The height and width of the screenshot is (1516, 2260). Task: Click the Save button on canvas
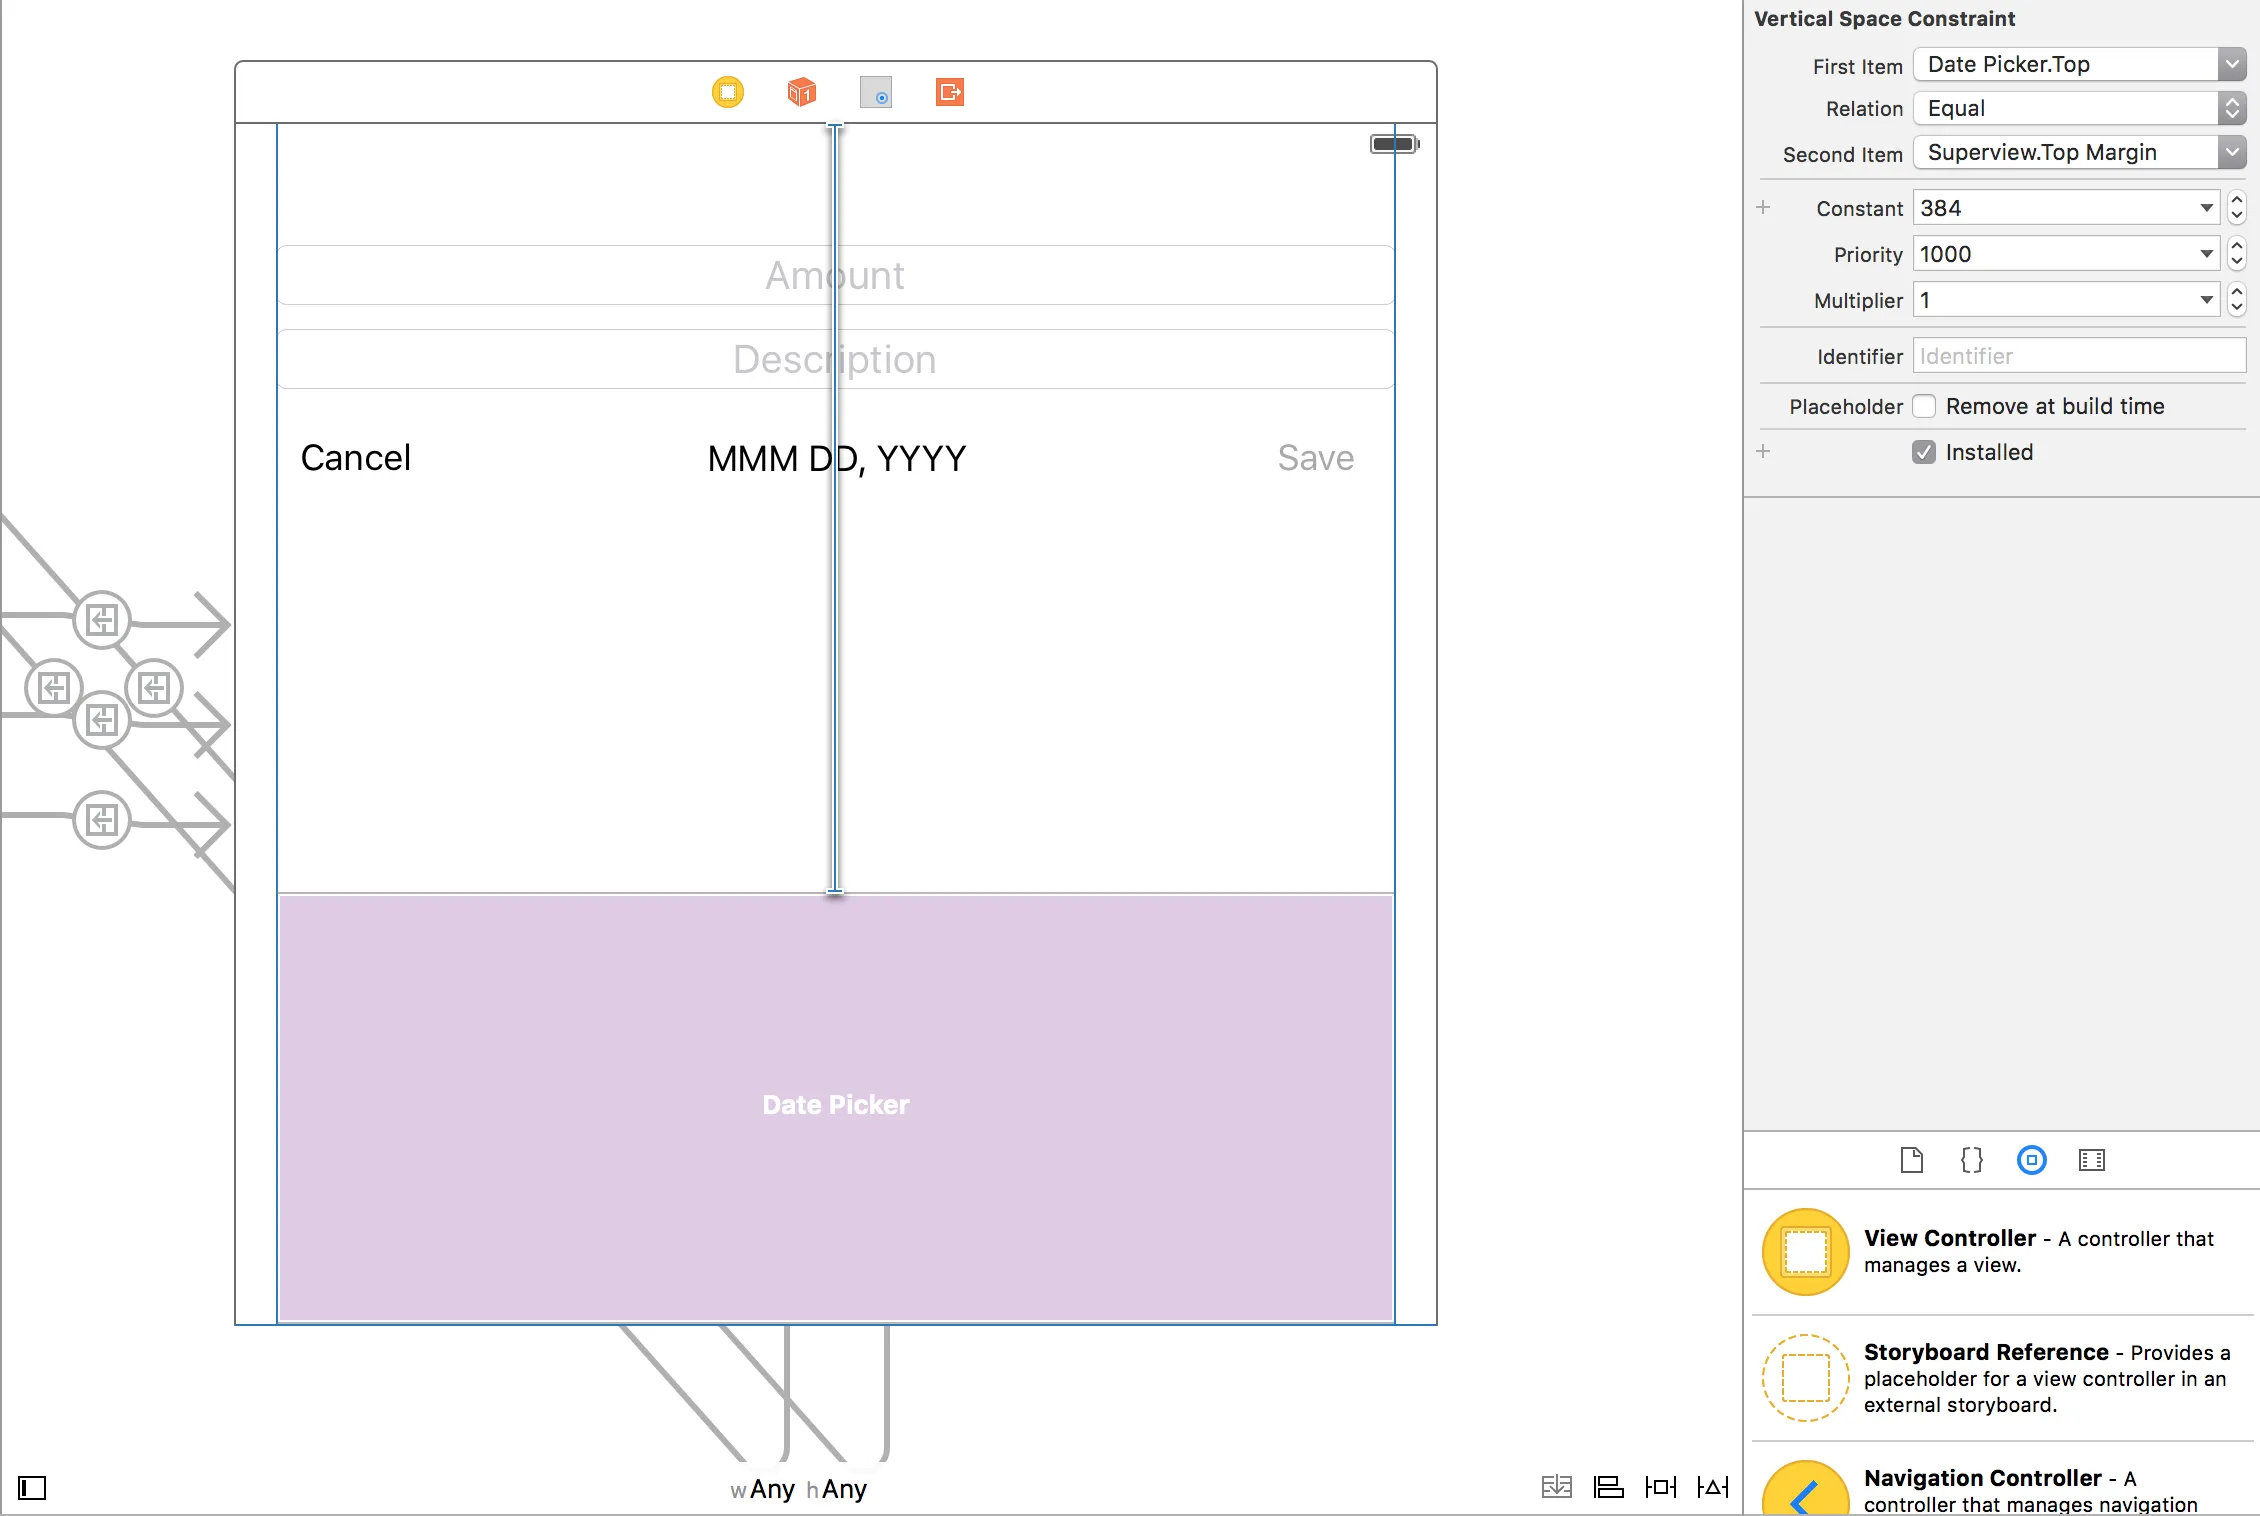point(1315,458)
